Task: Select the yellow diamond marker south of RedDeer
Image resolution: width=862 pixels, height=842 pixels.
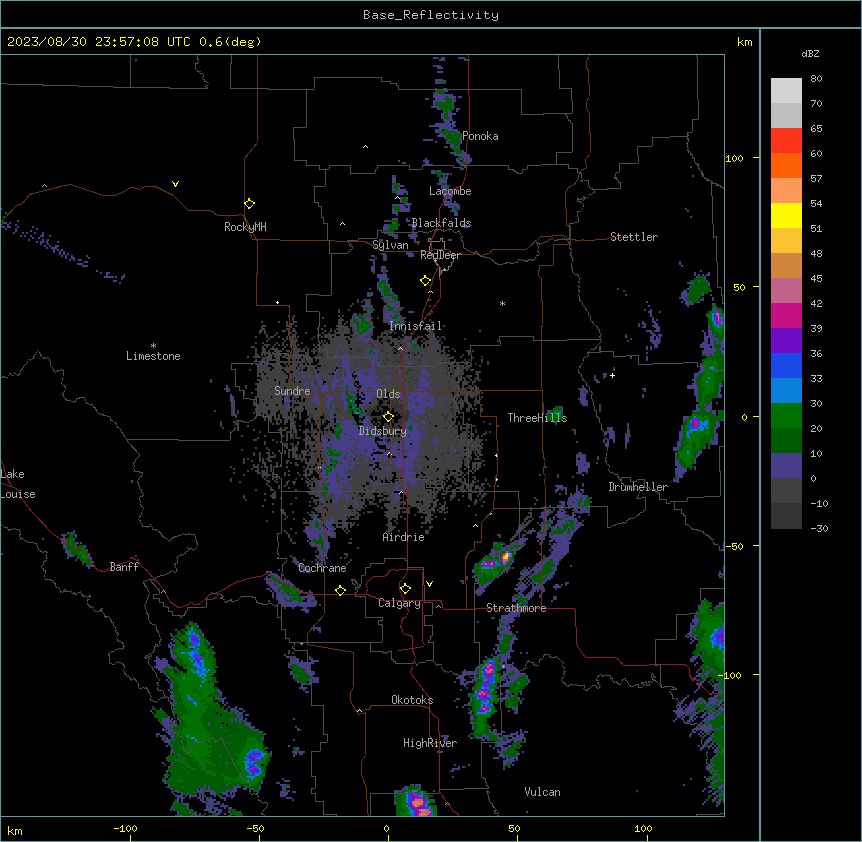Action: (426, 281)
